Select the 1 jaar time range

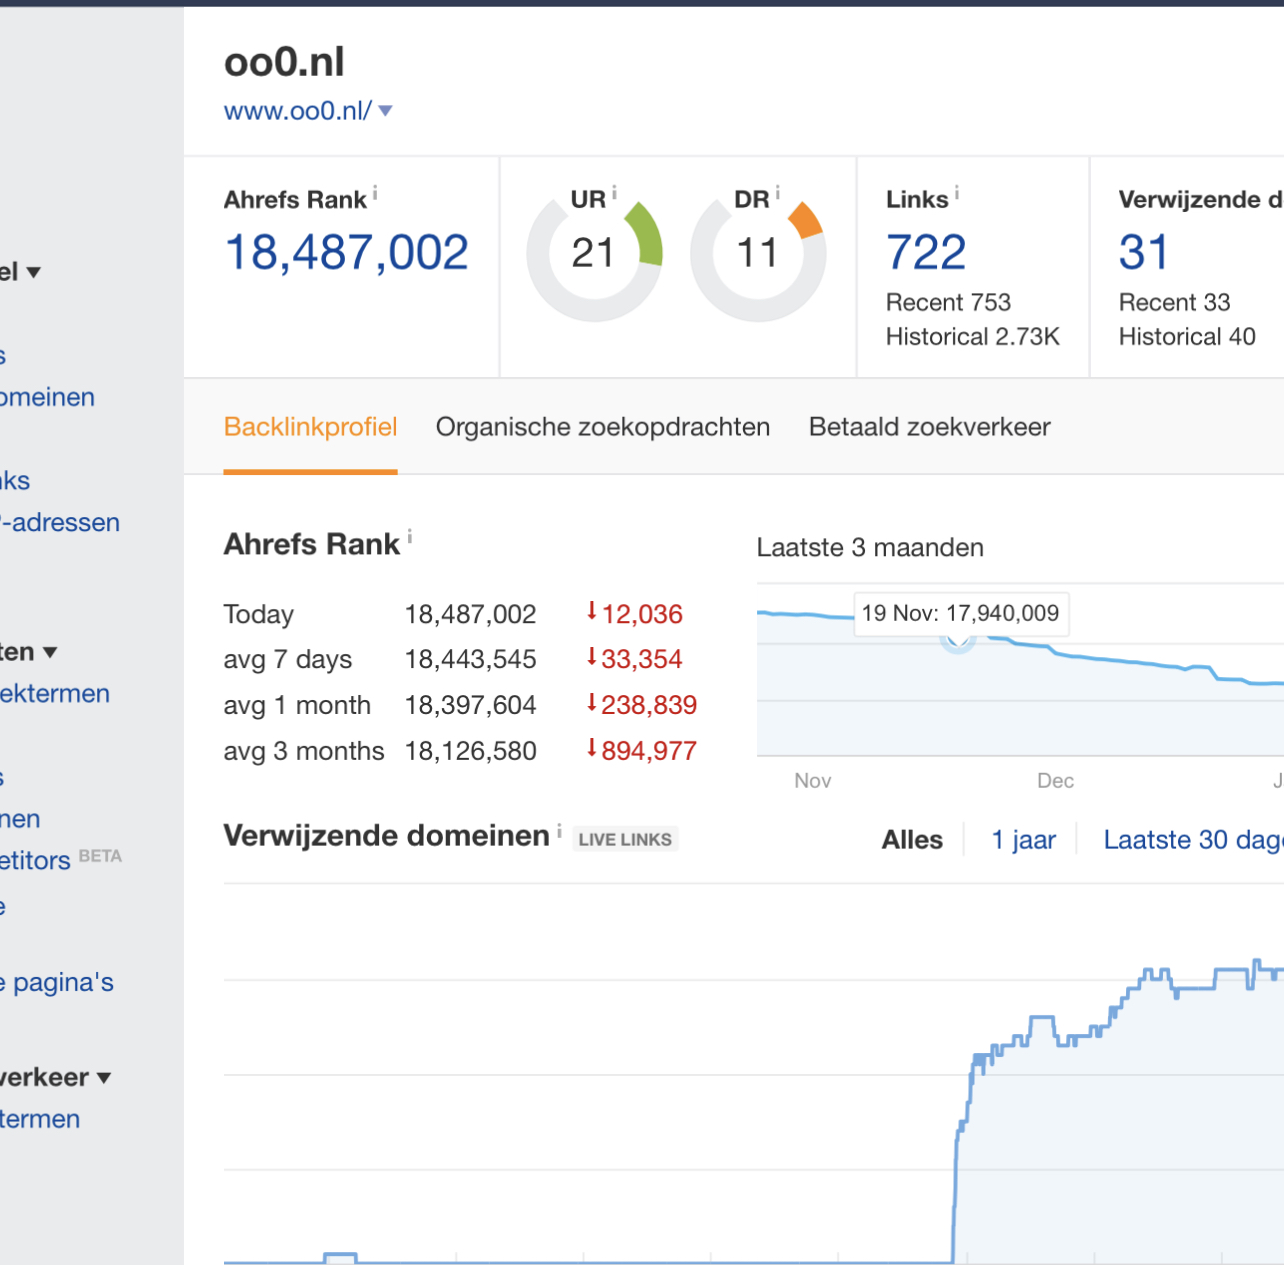click(x=1024, y=840)
